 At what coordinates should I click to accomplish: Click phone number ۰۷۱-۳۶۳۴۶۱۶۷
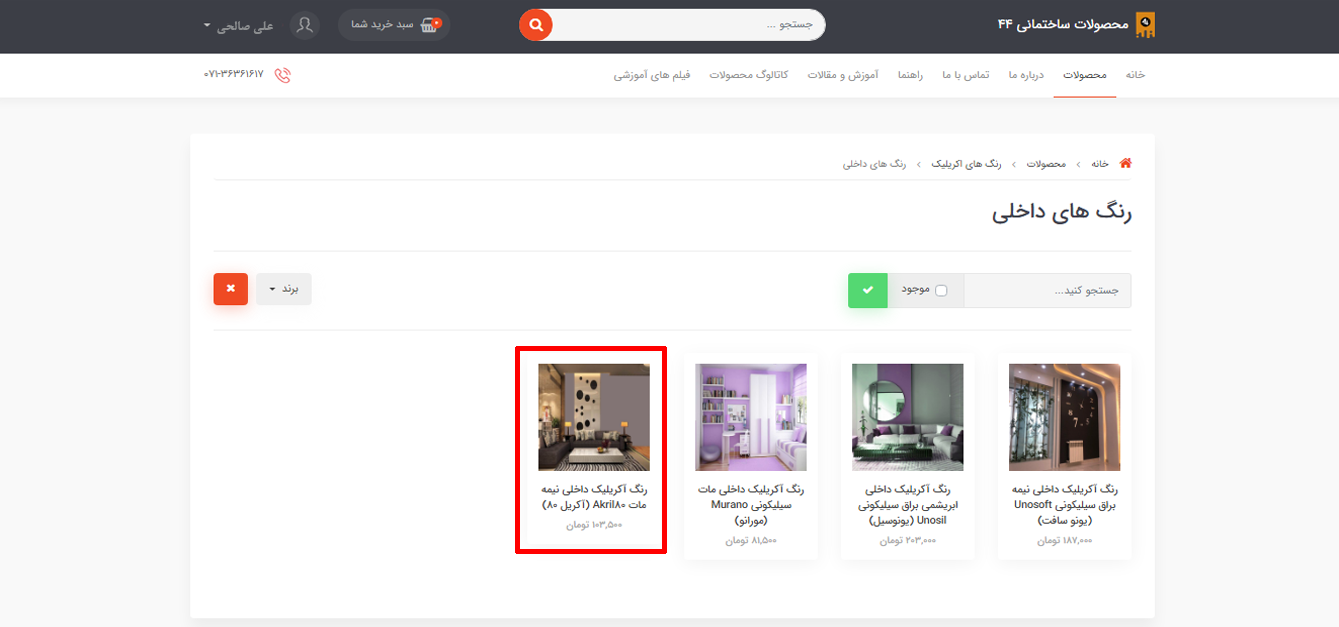[x=234, y=75]
